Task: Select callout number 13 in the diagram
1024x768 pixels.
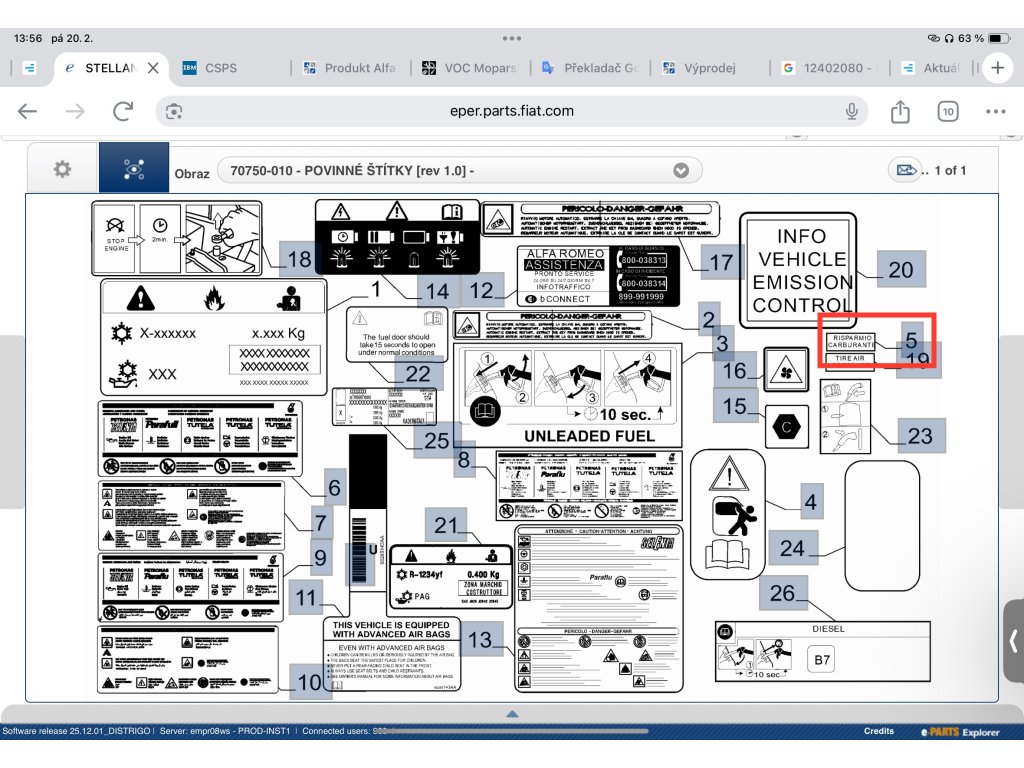Action: [x=481, y=639]
